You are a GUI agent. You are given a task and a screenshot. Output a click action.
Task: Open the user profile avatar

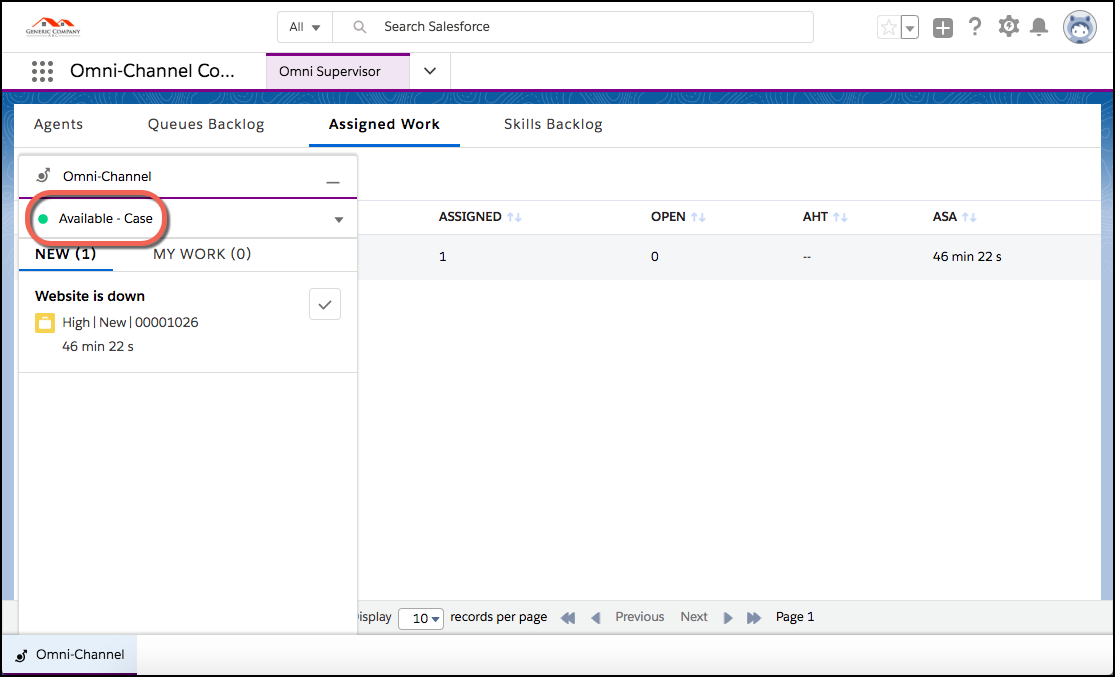[1079, 28]
